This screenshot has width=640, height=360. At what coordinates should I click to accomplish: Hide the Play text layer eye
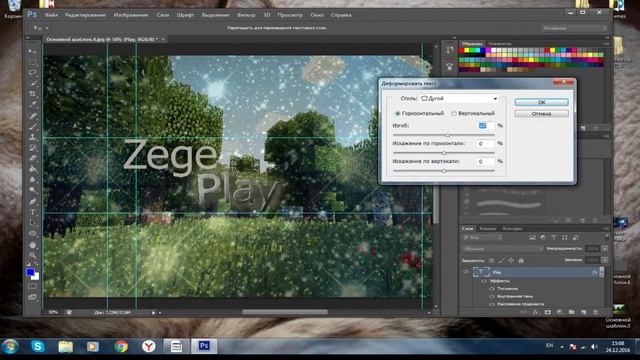click(465, 272)
